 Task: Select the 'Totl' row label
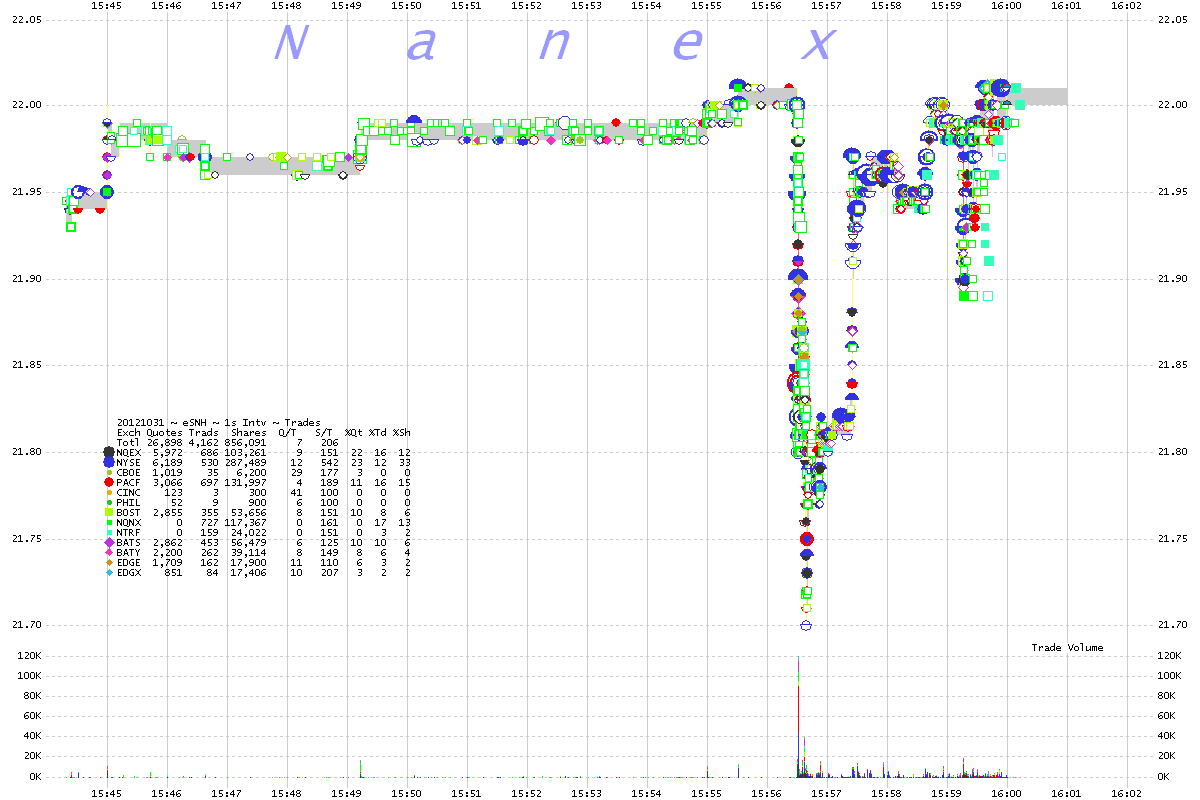(129, 442)
